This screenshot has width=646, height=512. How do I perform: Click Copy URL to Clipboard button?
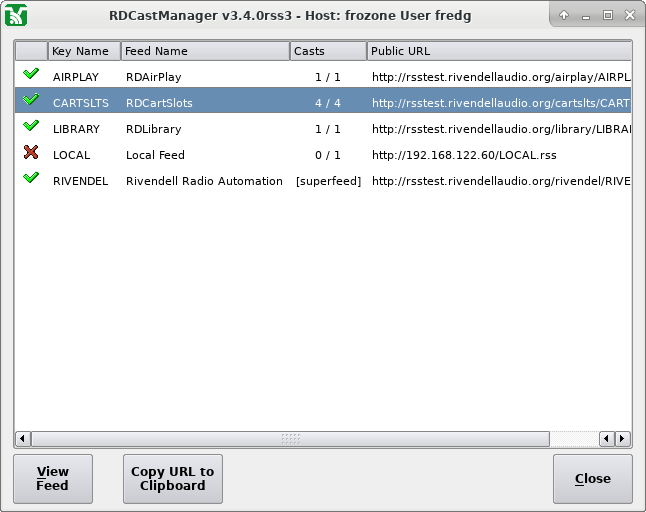[173, 479]
